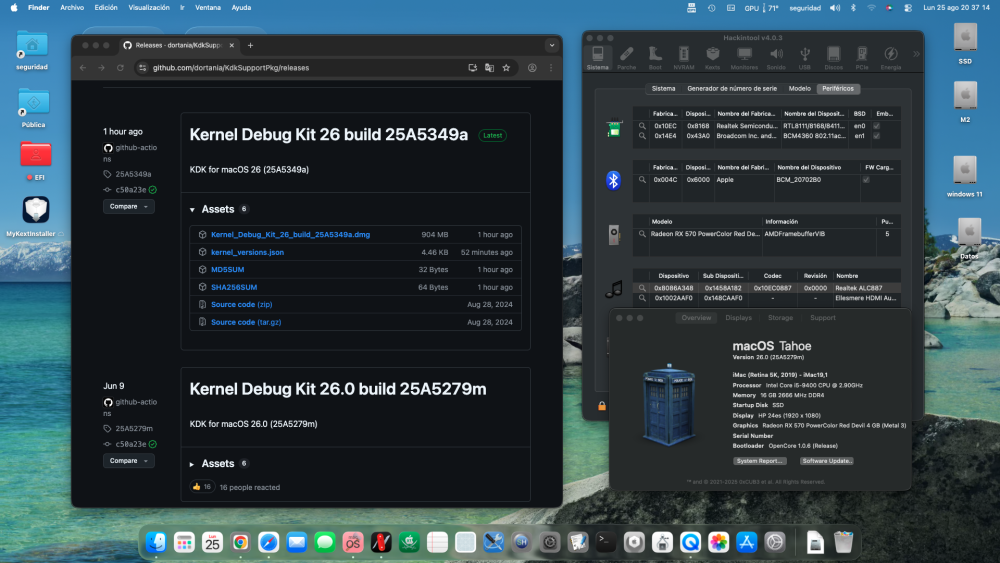Open the Energía section in Hackintool
The height and width of the screenshot is (563, 1000).
[891, 57]
